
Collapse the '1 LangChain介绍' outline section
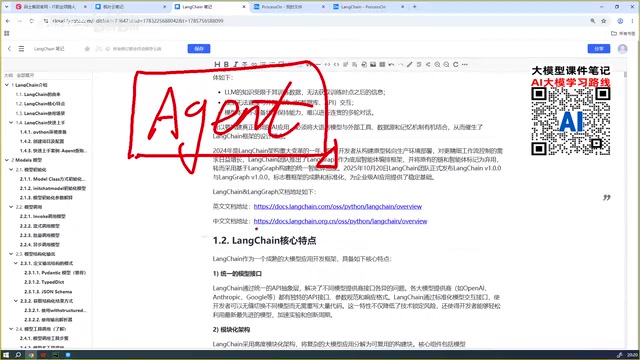tap(7, 85)
